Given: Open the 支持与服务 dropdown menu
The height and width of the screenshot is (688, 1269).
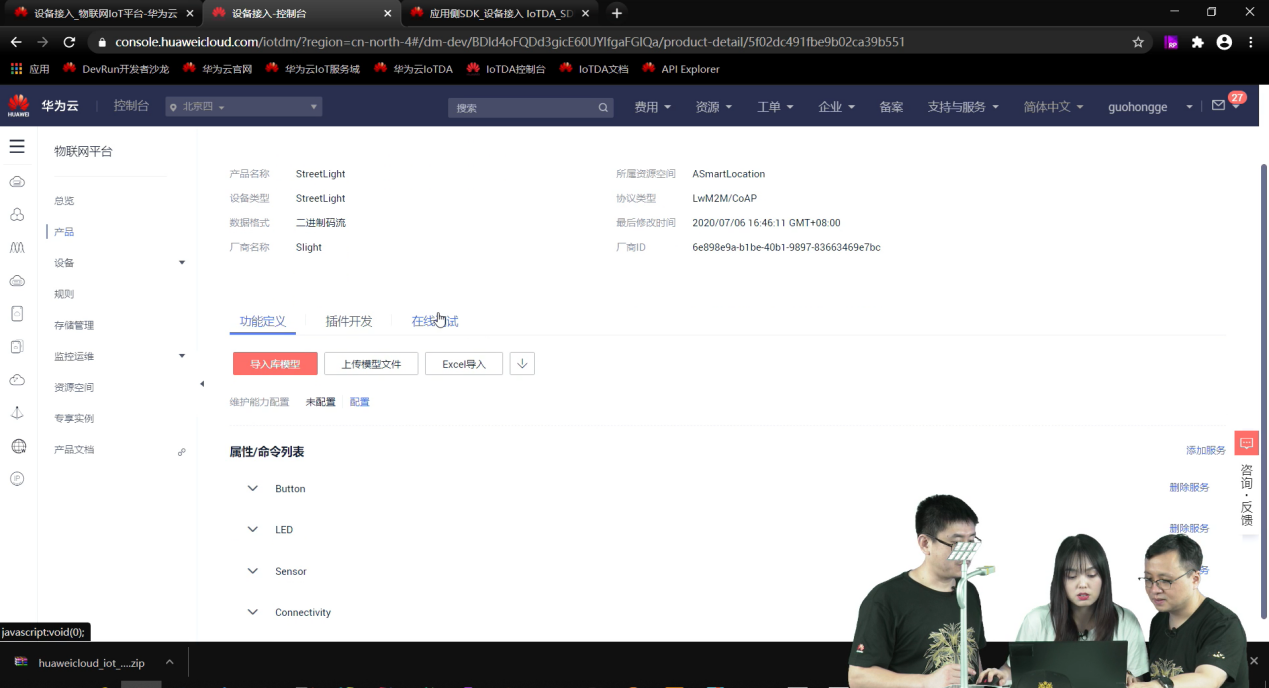Looking at the screenshot, I should click(x=963, y=107).
